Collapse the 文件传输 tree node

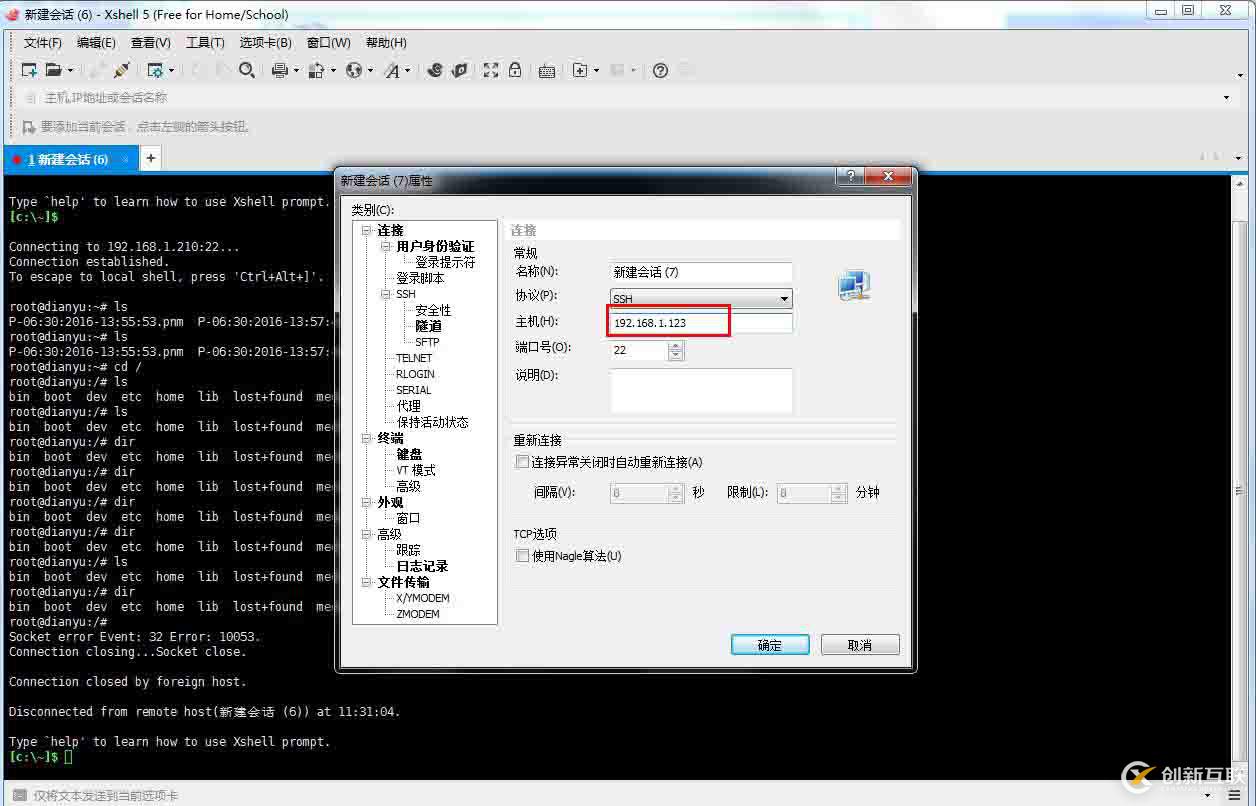[367, 582]
